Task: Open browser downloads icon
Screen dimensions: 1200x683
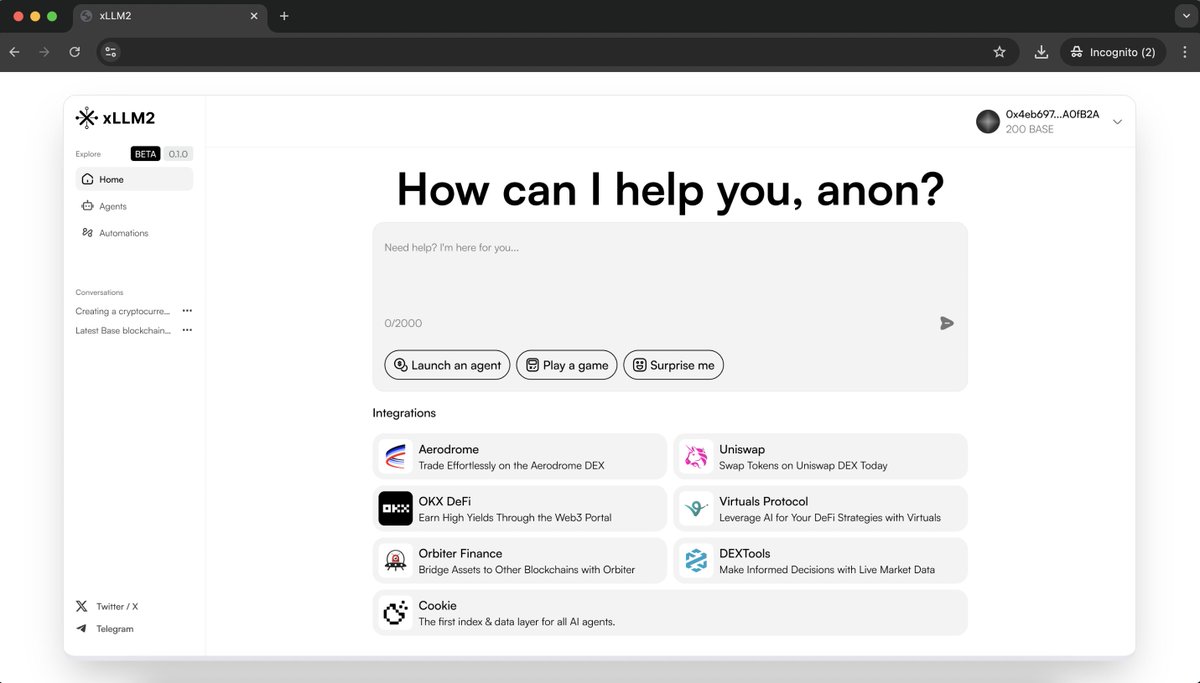Action: click(x=1041, y=52)
